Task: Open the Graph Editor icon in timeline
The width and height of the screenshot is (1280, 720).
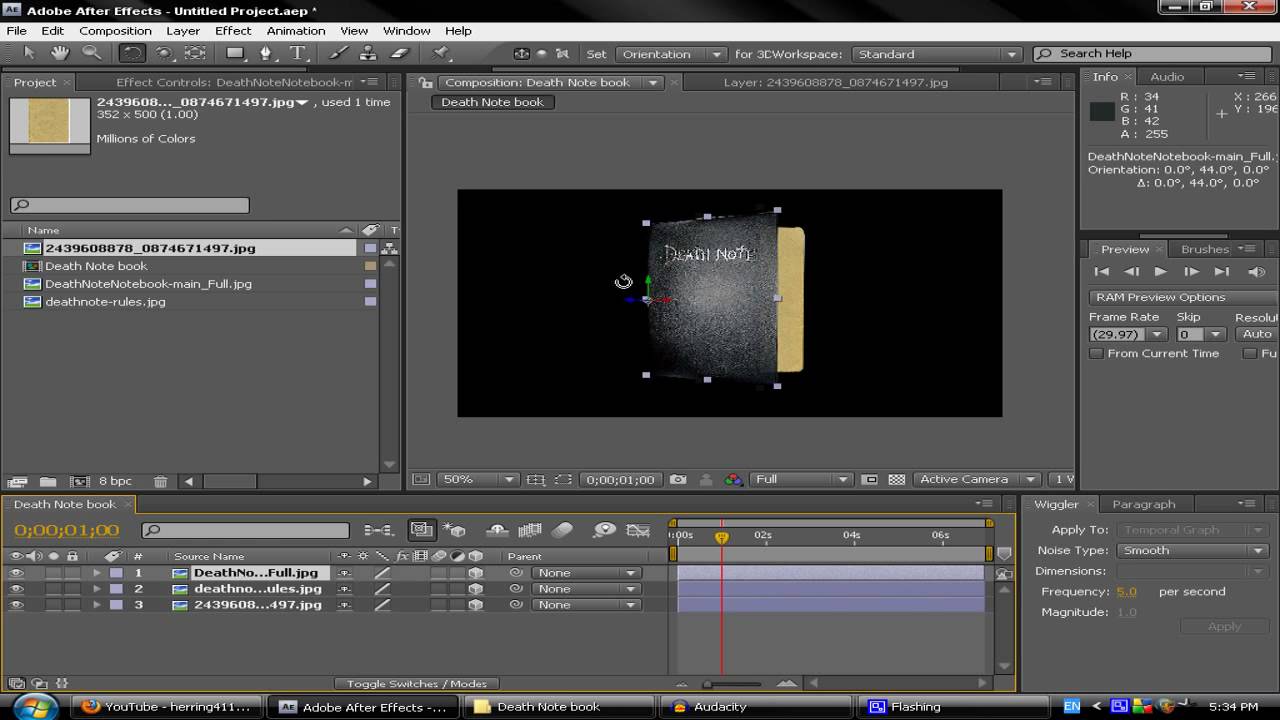Action: 638,530
